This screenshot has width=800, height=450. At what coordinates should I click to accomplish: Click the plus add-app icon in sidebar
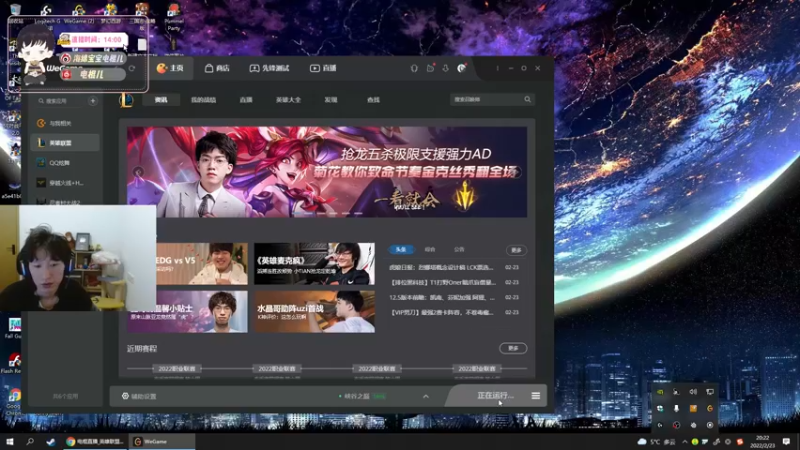click(92, 101)
